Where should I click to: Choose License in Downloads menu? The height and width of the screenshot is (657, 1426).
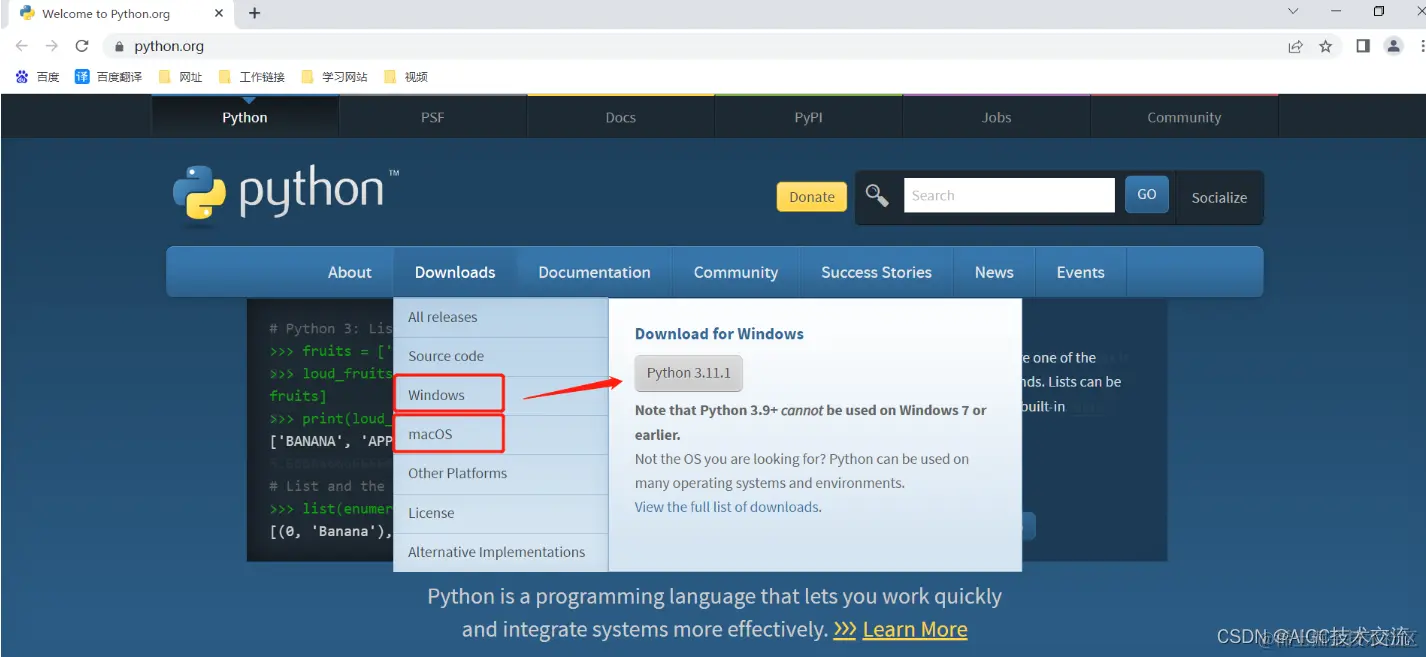(501, 513)
